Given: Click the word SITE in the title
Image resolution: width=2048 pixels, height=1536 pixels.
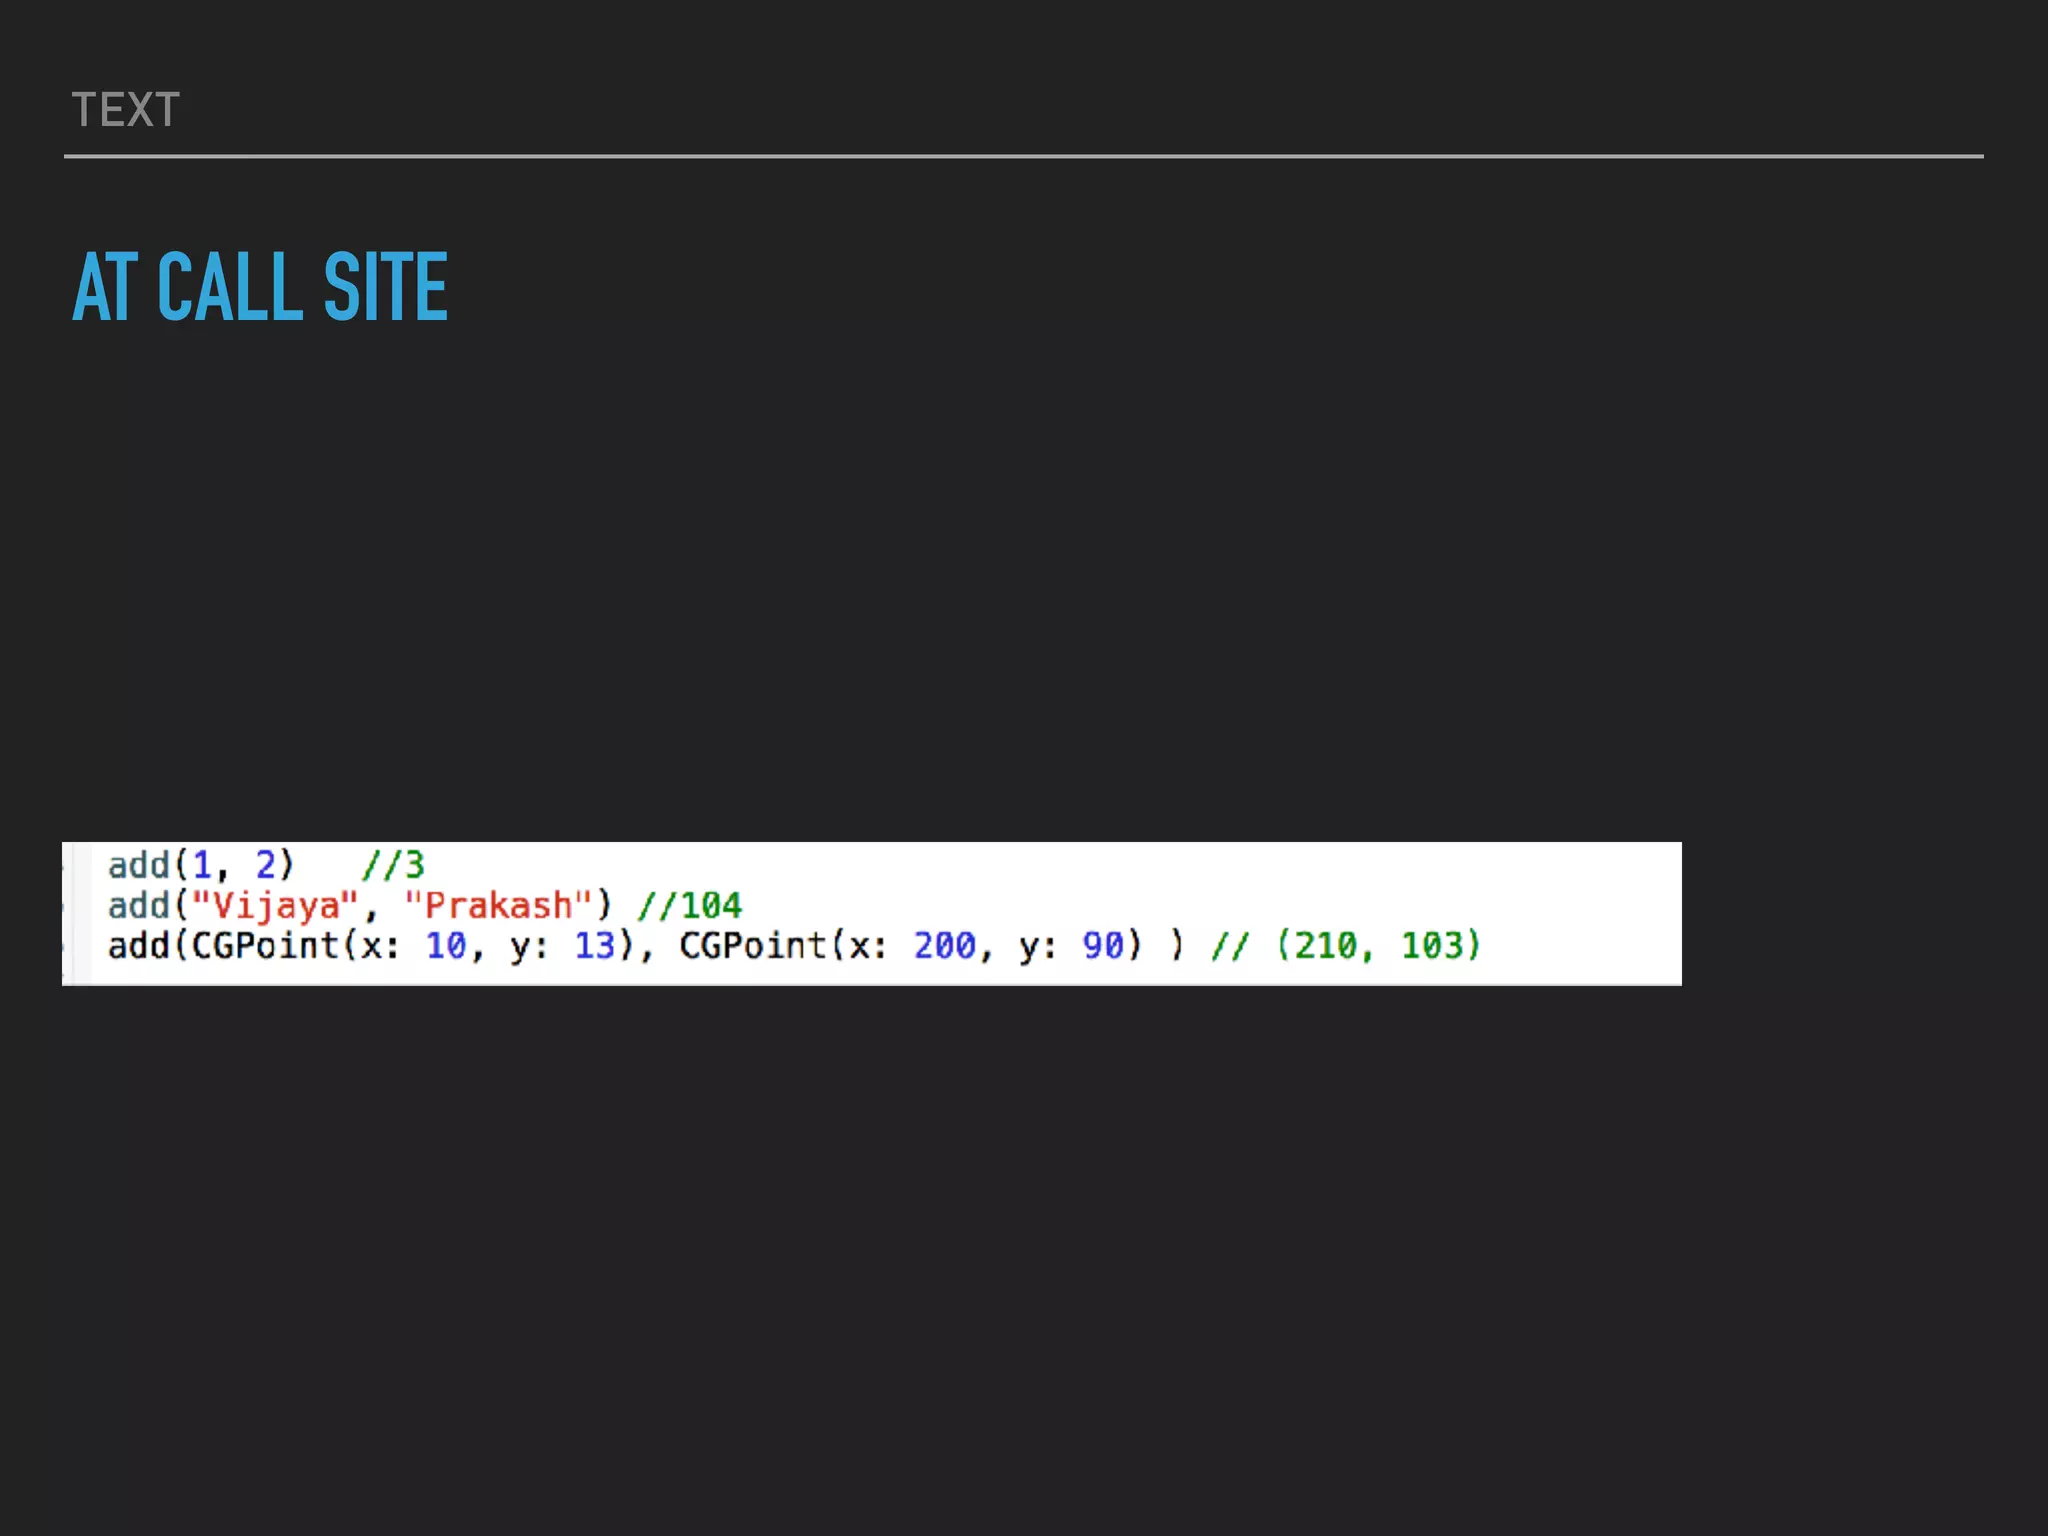Looking at the screenshot, I should (x=385, y=288).
